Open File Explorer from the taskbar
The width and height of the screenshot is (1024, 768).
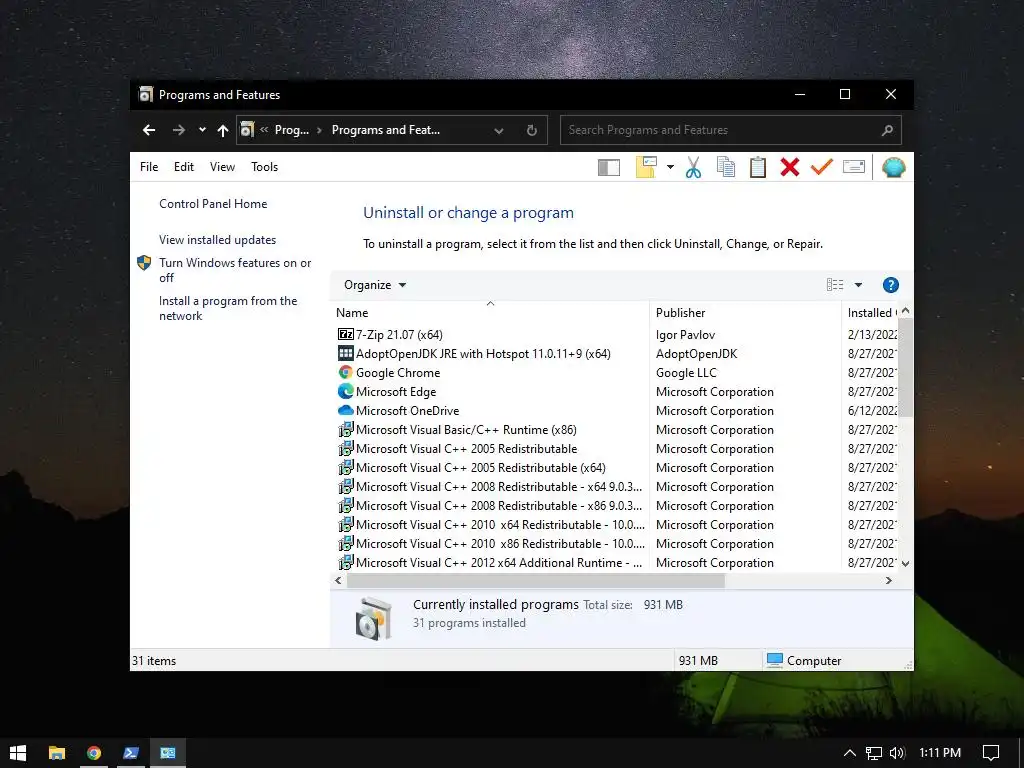click(57, 753)
